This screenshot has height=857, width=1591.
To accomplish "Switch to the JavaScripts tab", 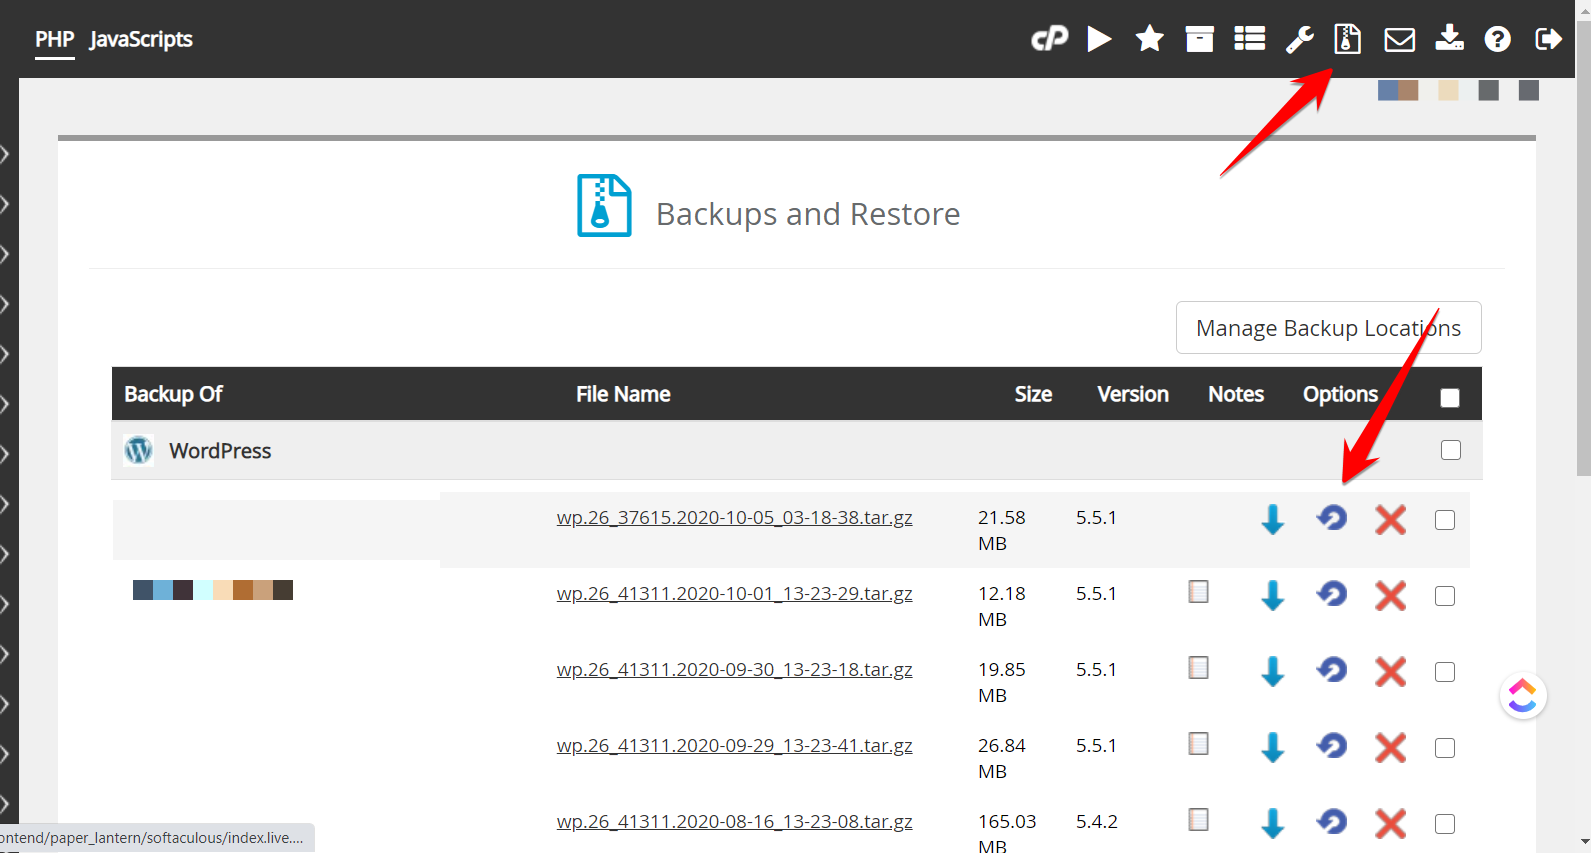I will 141,39.
